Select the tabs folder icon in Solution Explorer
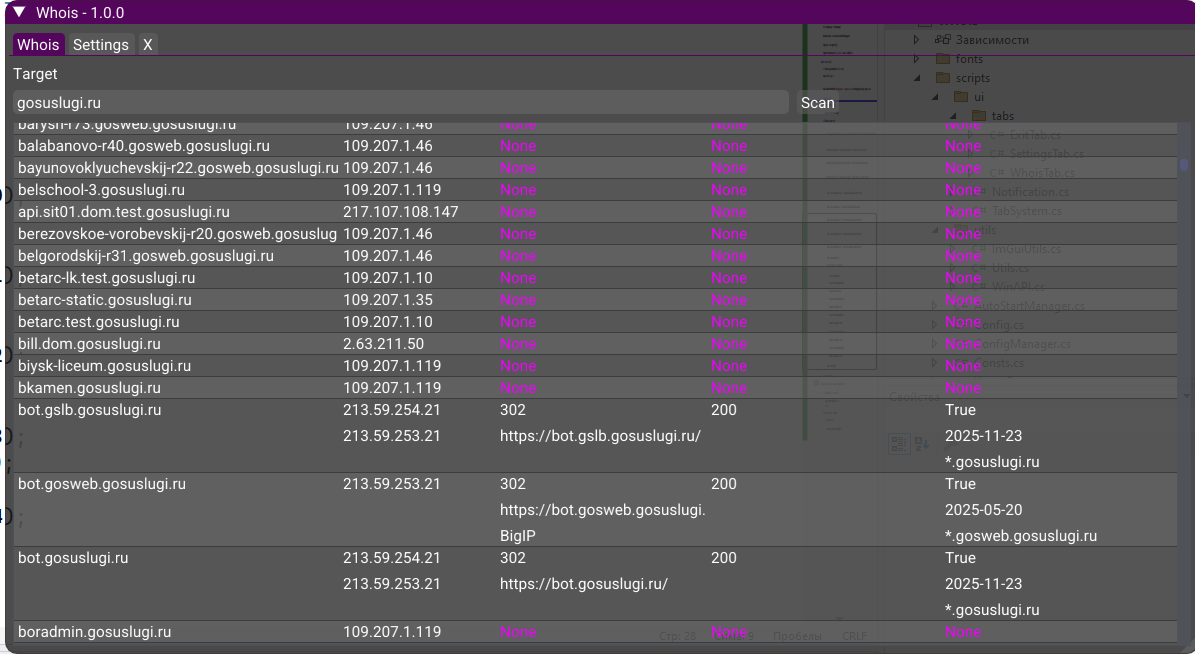Image resolution: width=1195 pixels, height=654 pixels. [979, 116]
